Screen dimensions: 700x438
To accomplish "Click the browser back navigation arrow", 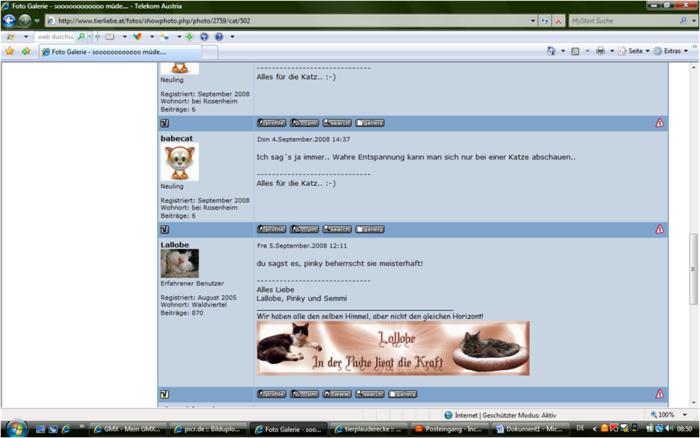I will point(10,20).
